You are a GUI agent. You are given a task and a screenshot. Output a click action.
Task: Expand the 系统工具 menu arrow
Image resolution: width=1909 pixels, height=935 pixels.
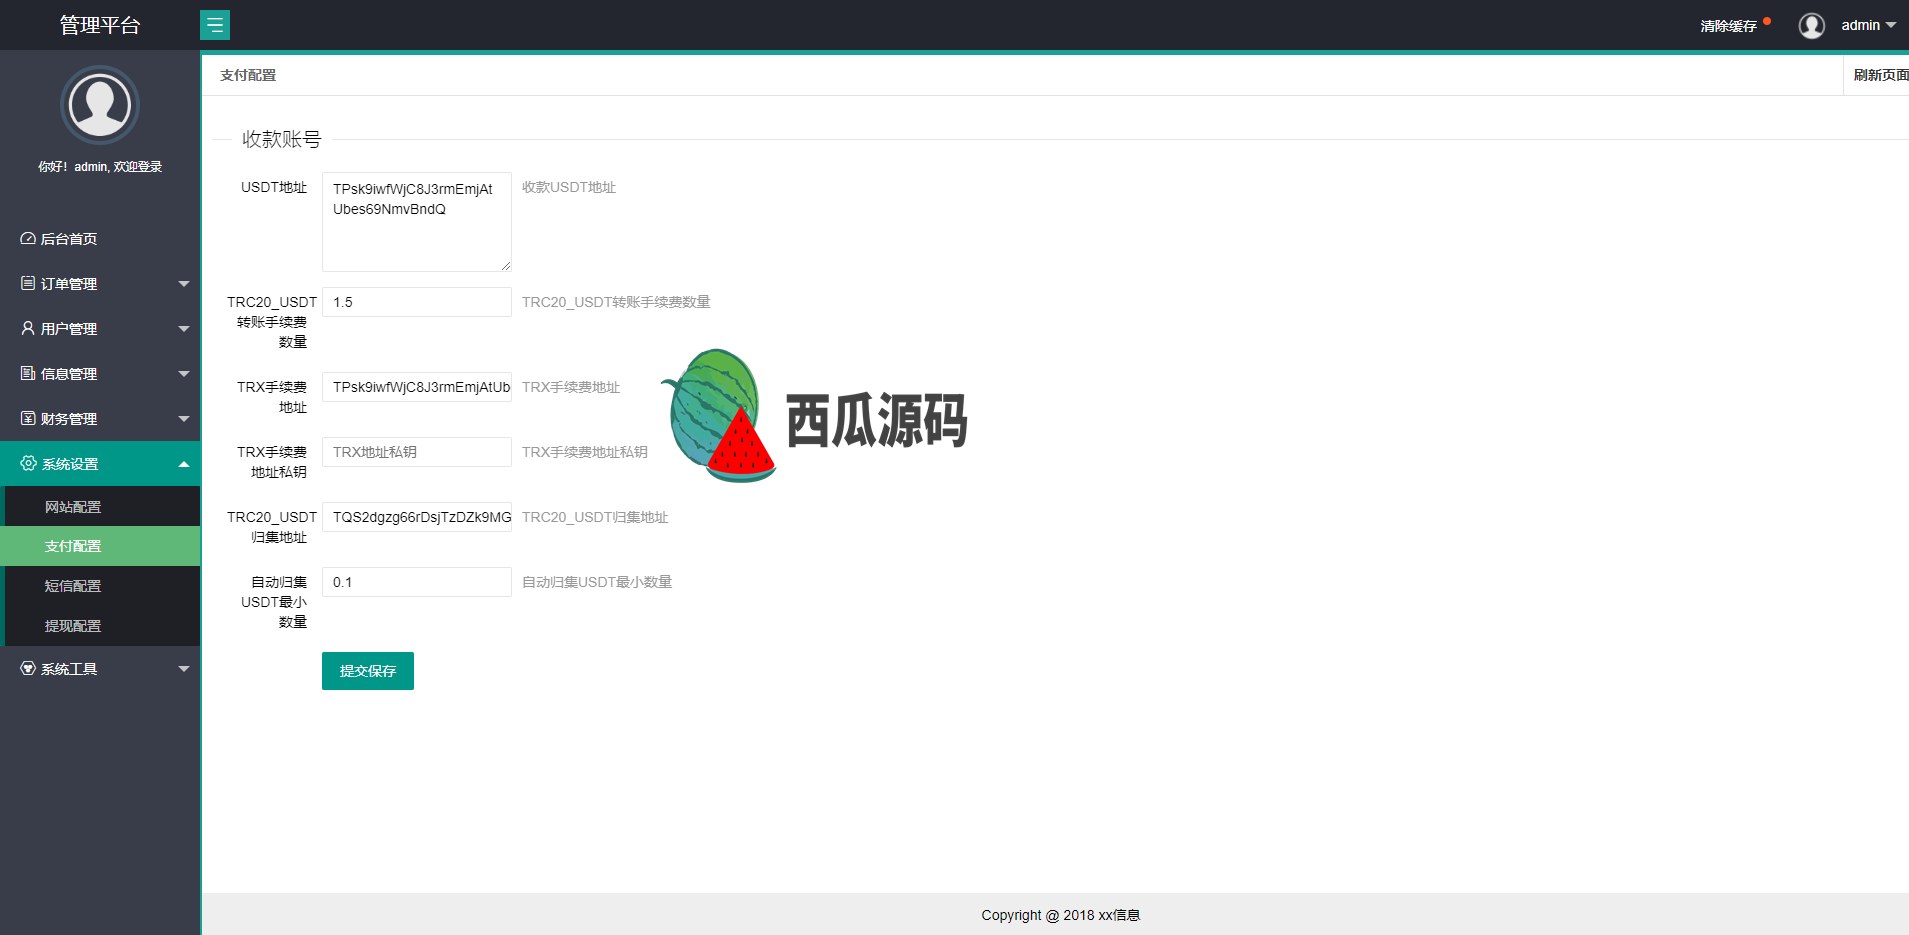(x=184, y=669)
